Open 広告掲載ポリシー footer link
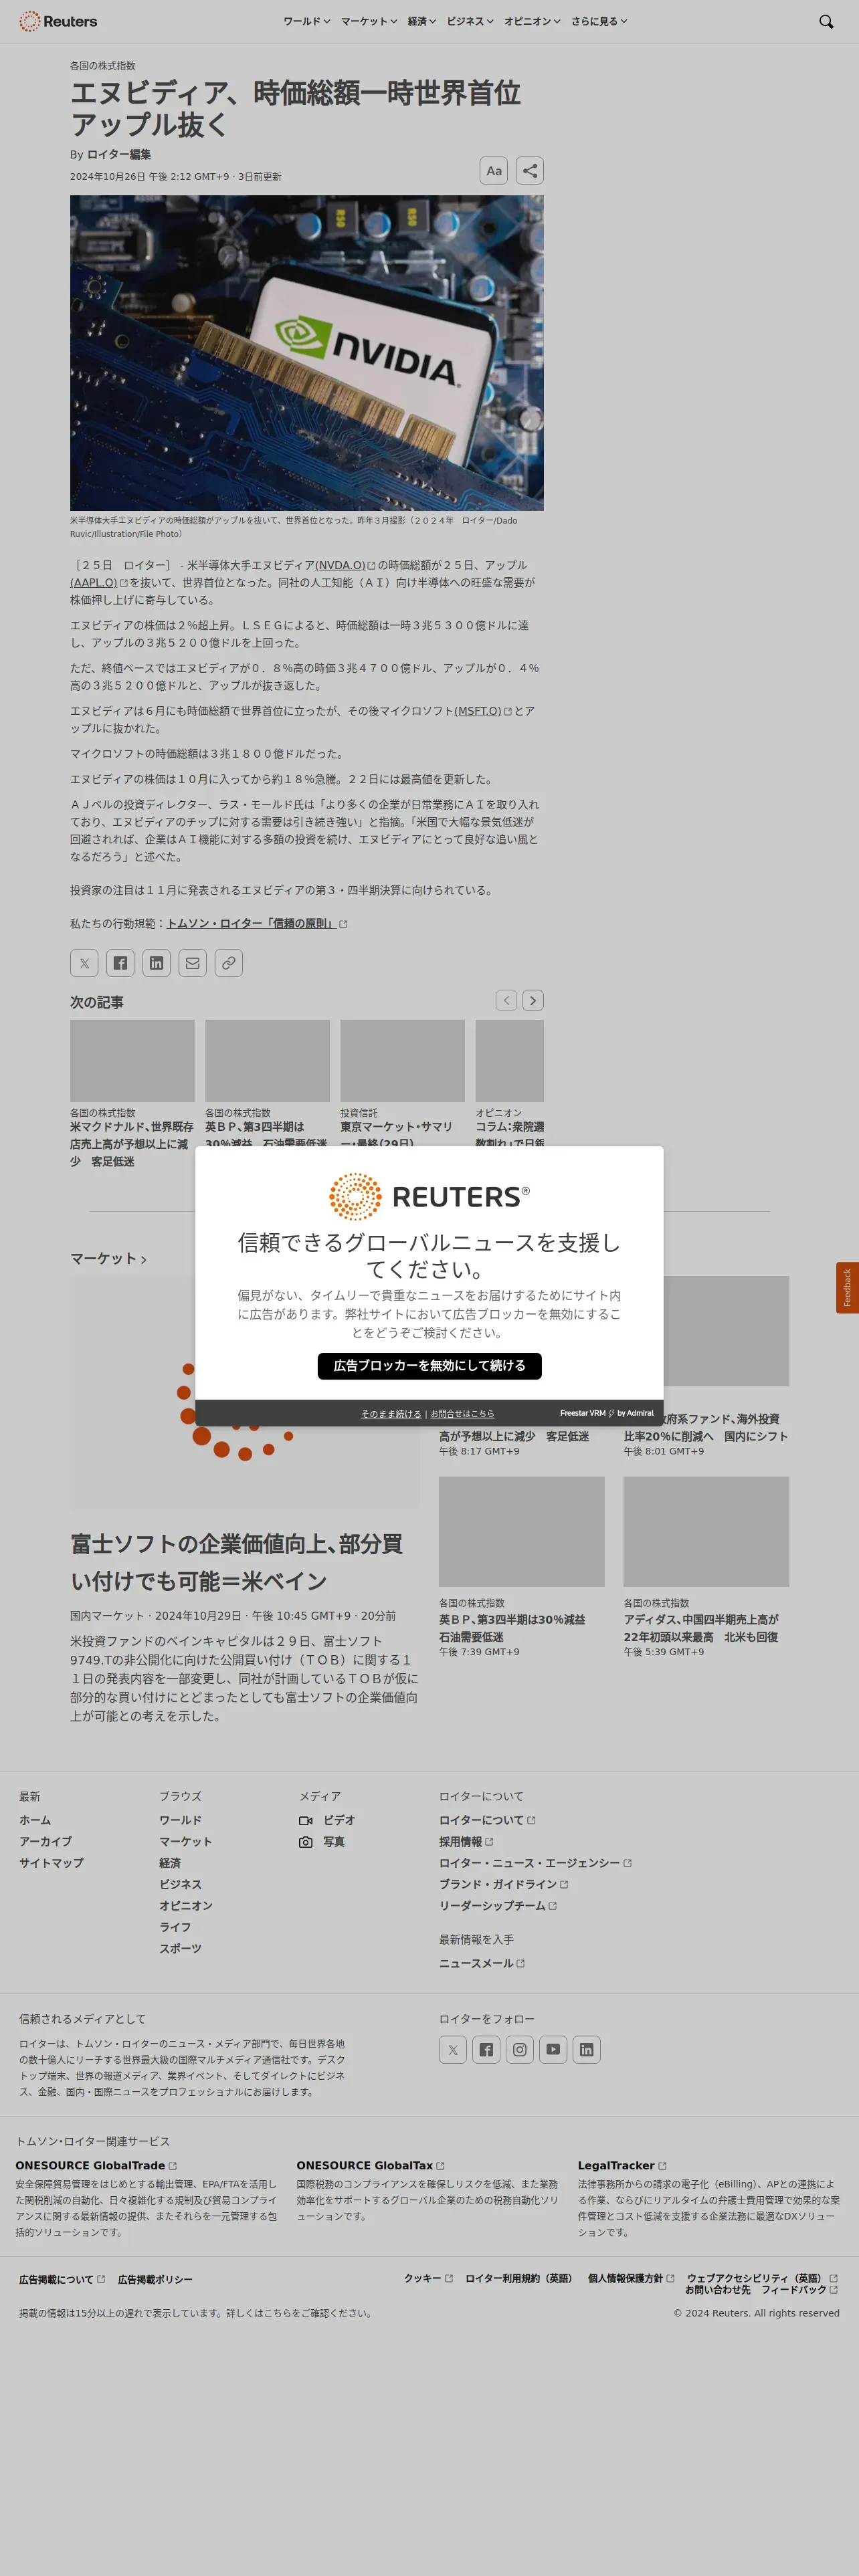859x2576 pixels. (x=155, y=2279)
